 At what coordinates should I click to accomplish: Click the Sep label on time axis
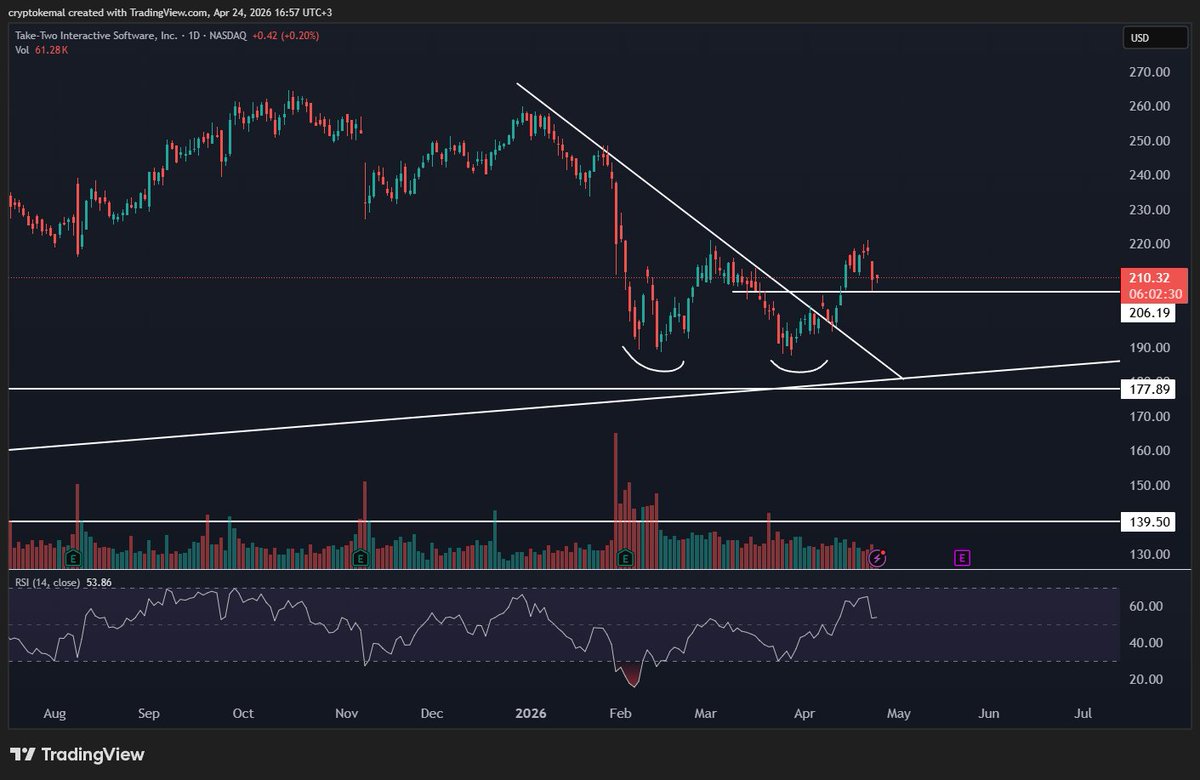pos(148,714)
